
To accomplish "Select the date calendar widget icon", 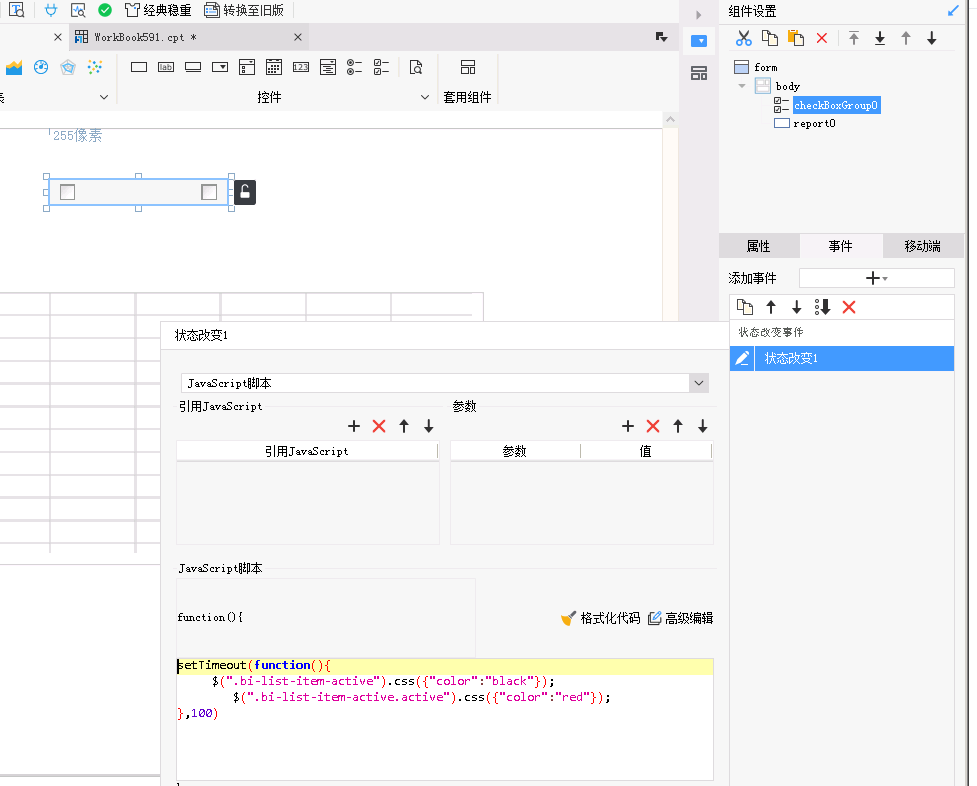I will click(x=274, y=67).
